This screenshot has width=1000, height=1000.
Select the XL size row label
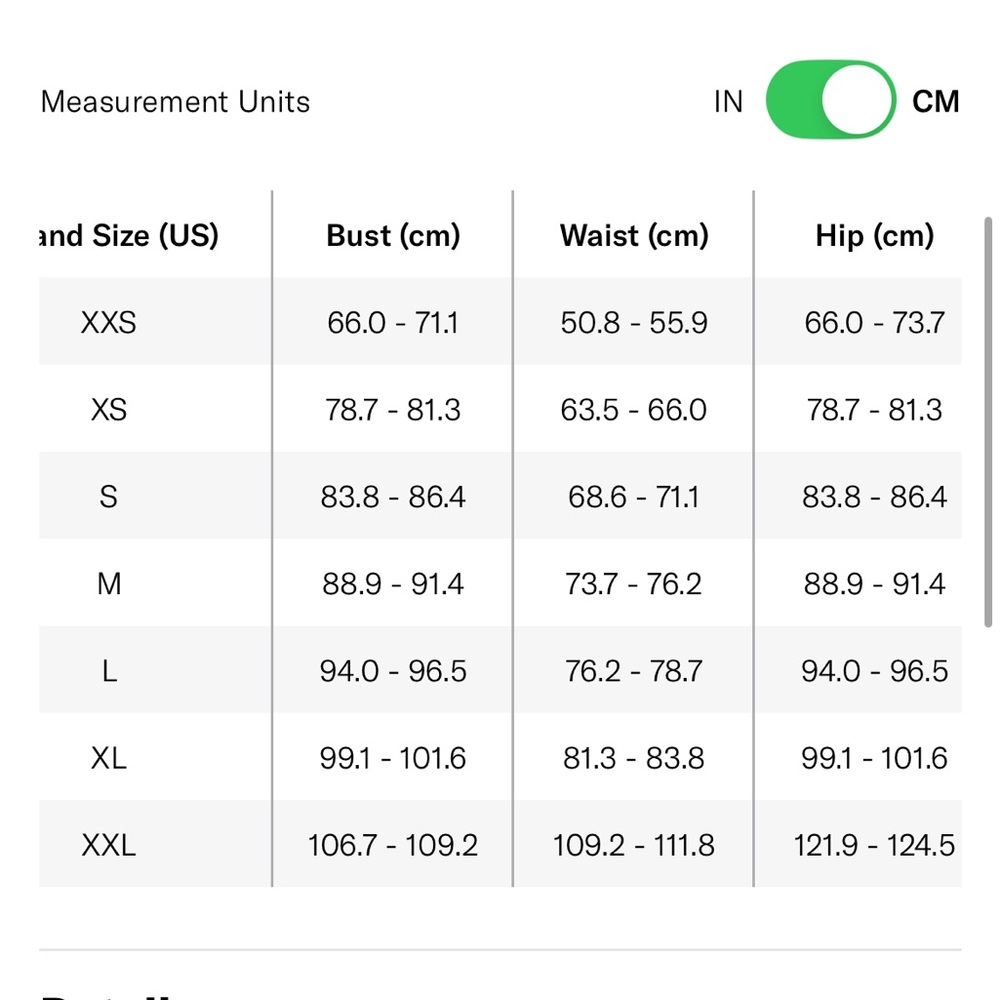108,758
